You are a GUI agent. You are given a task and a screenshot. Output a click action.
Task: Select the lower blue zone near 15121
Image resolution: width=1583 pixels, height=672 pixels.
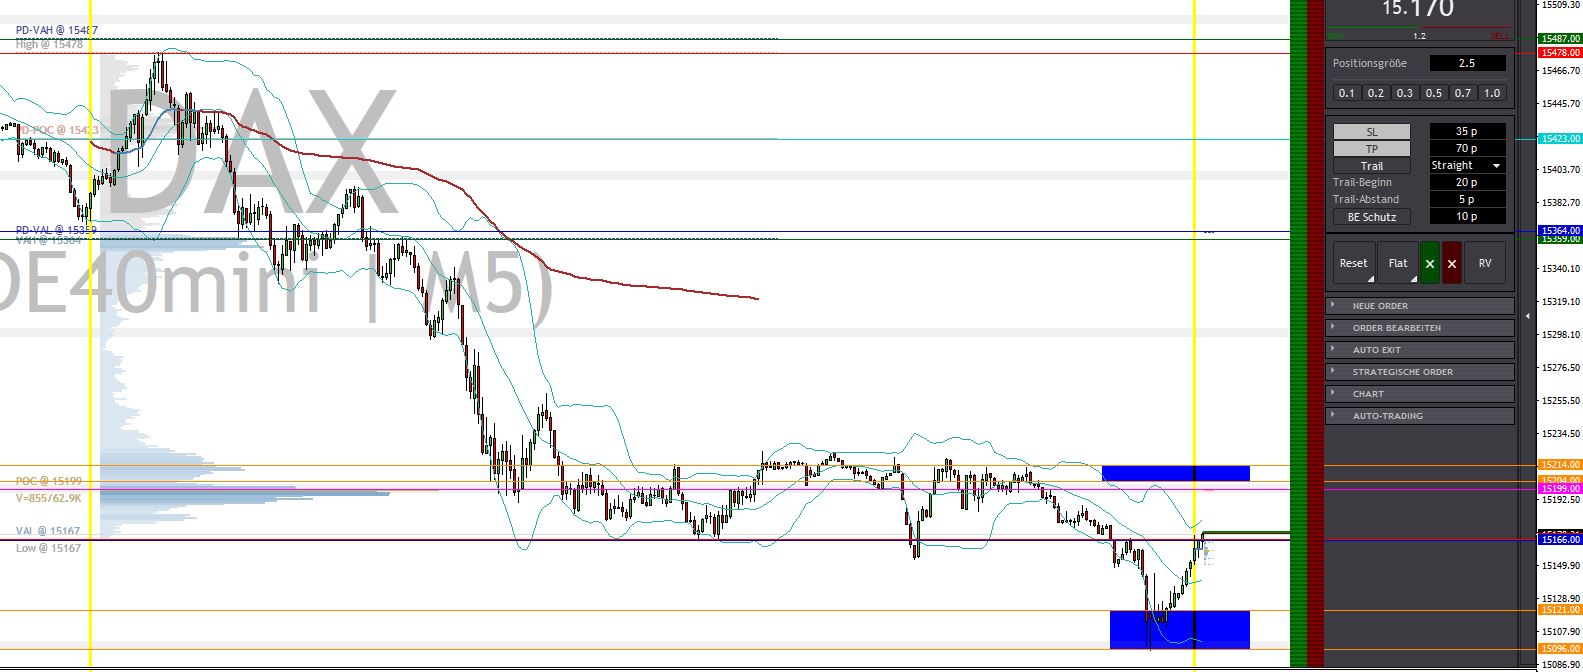[x=1180, y=629]
